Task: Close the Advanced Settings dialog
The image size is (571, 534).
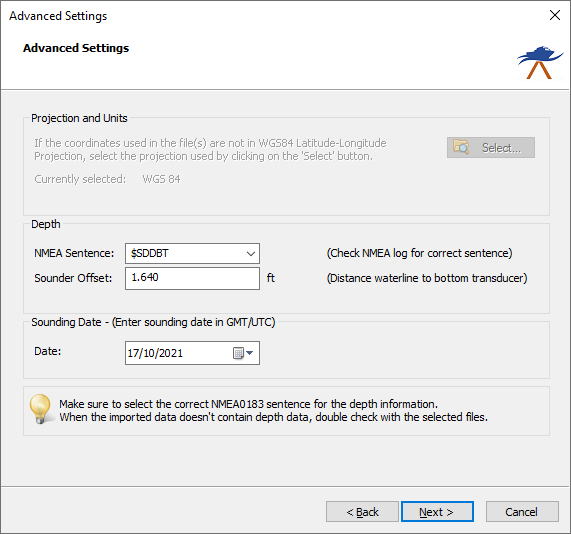Action: point(555,15)
